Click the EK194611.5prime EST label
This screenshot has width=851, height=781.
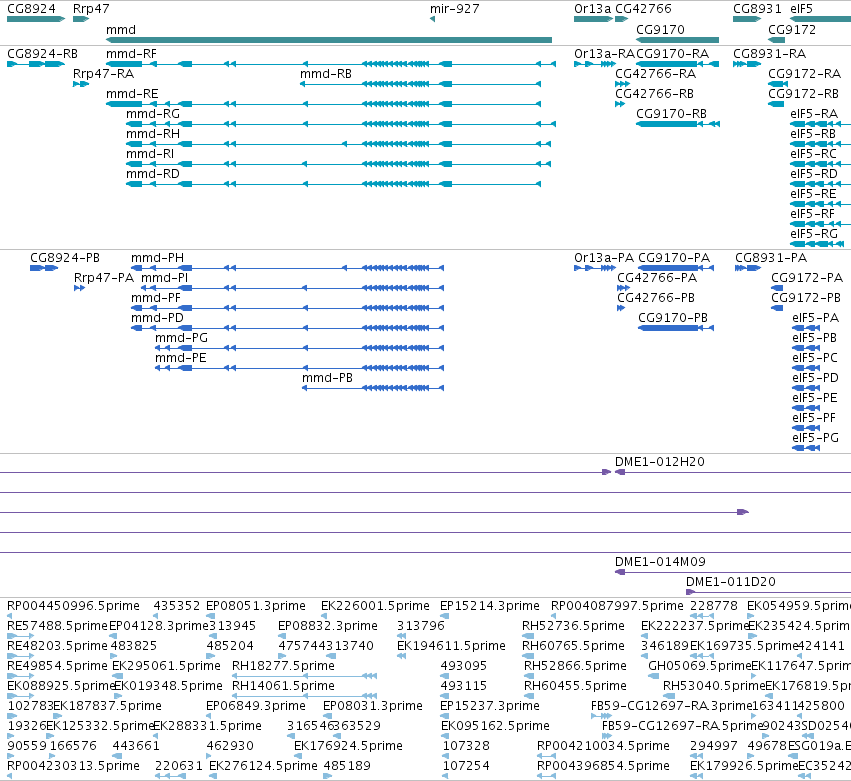452,645
